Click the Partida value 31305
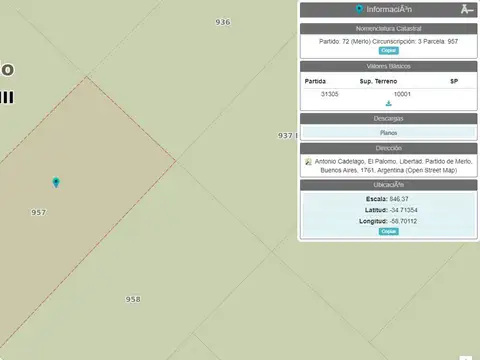Screen dimensions: 480x360 point(330,94)
